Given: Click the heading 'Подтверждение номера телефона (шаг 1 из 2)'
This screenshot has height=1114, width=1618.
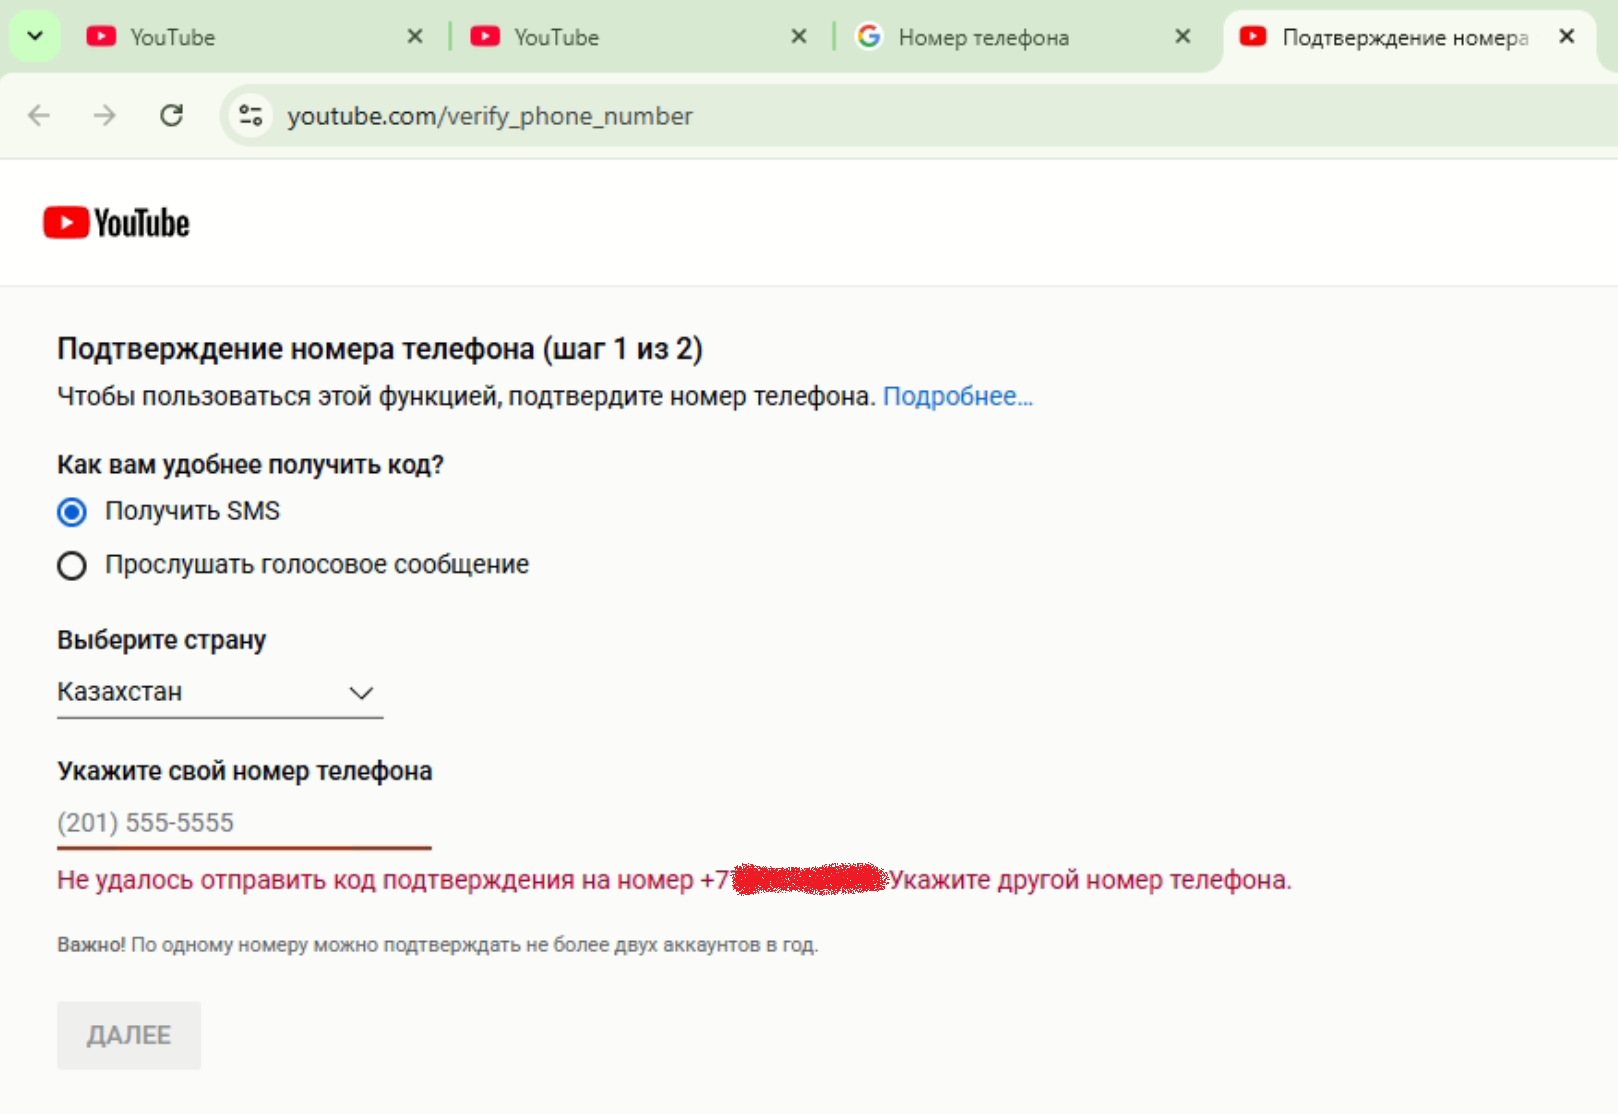Looking at the screenshot, I should [x=380, y=349].
